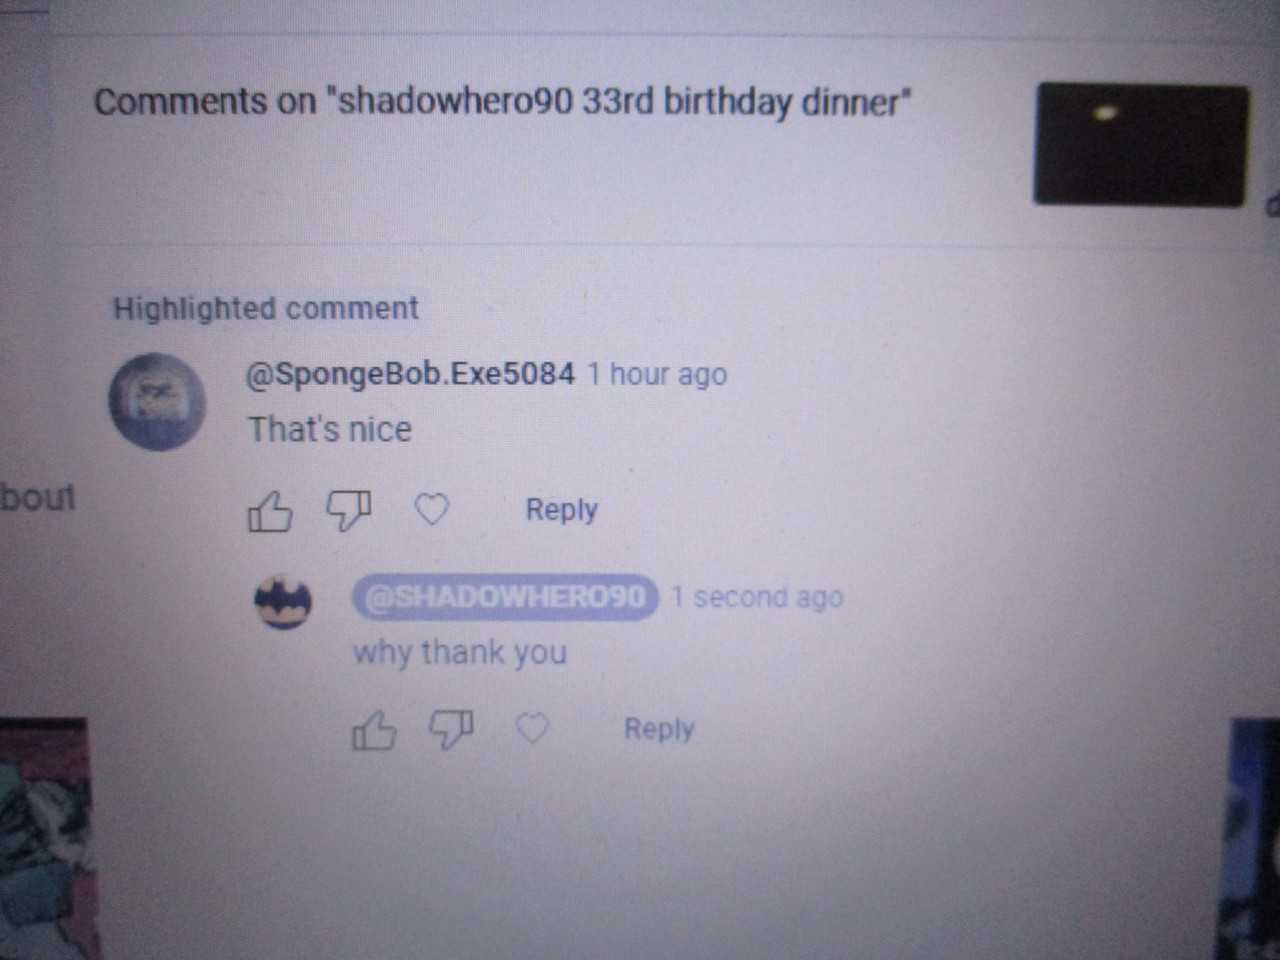Click the @SHADOWHERO90 username badge

coord(505,597)
